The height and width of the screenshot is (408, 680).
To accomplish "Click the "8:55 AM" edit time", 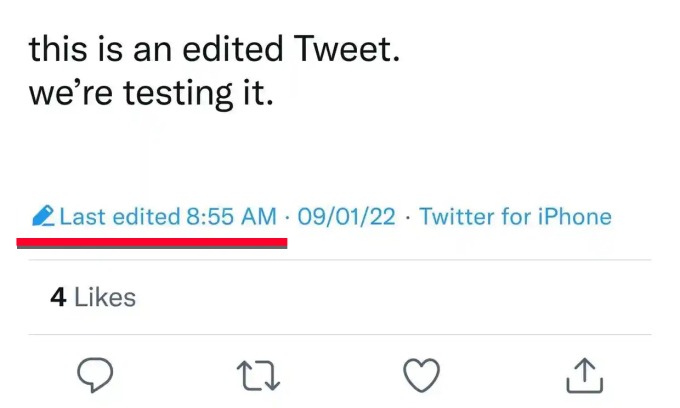I will 232,217.
